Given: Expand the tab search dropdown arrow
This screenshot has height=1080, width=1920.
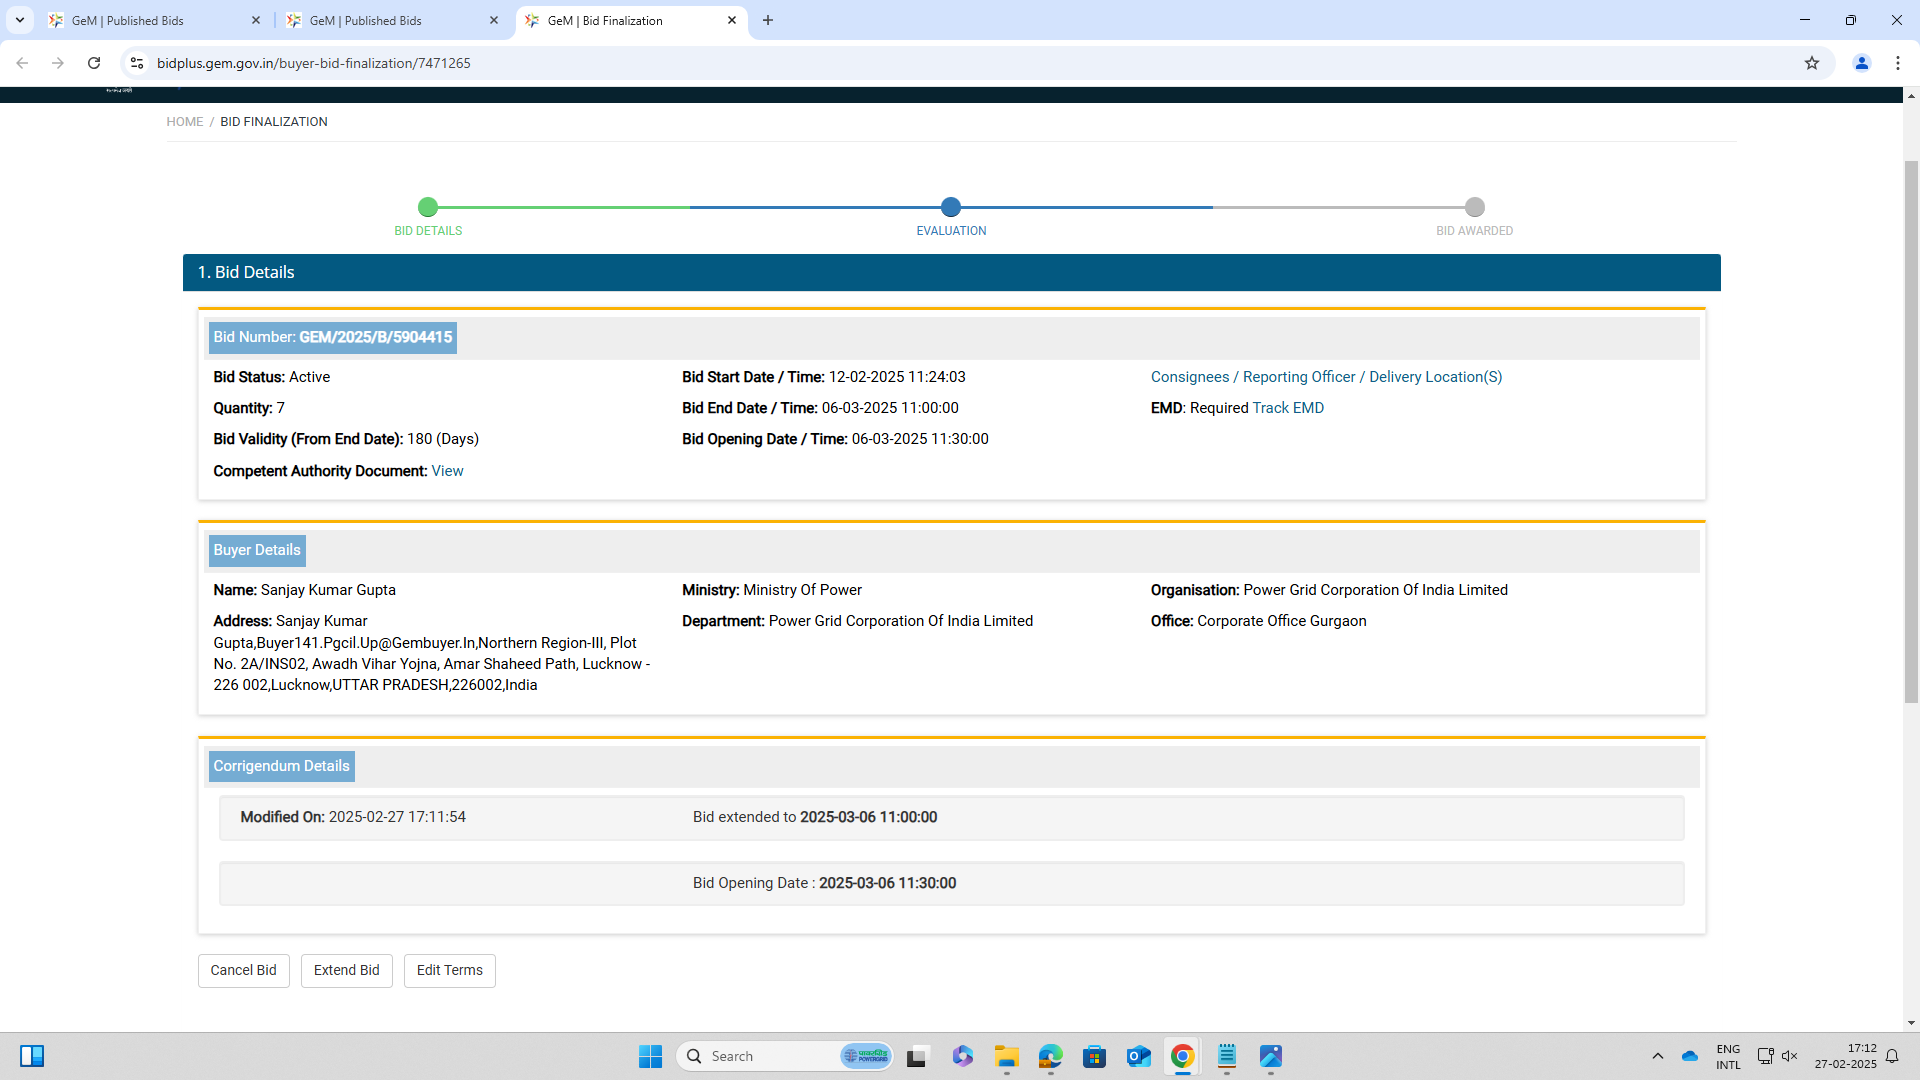Looking at the screenshot, I should pyautogui.click(x=19, y=20).
